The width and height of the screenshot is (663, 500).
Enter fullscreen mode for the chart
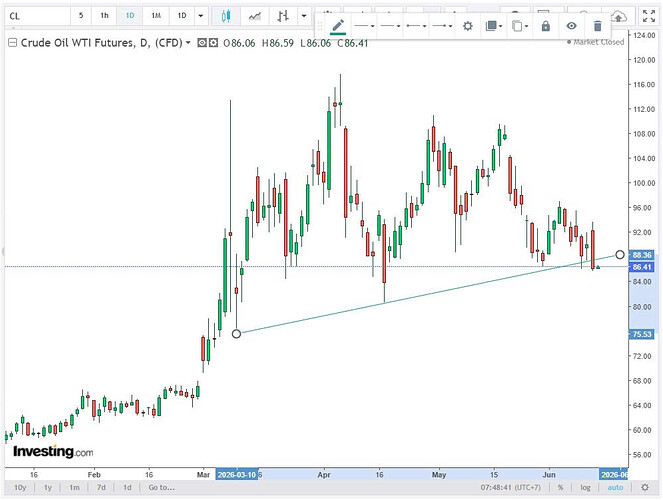pos(649,16)
